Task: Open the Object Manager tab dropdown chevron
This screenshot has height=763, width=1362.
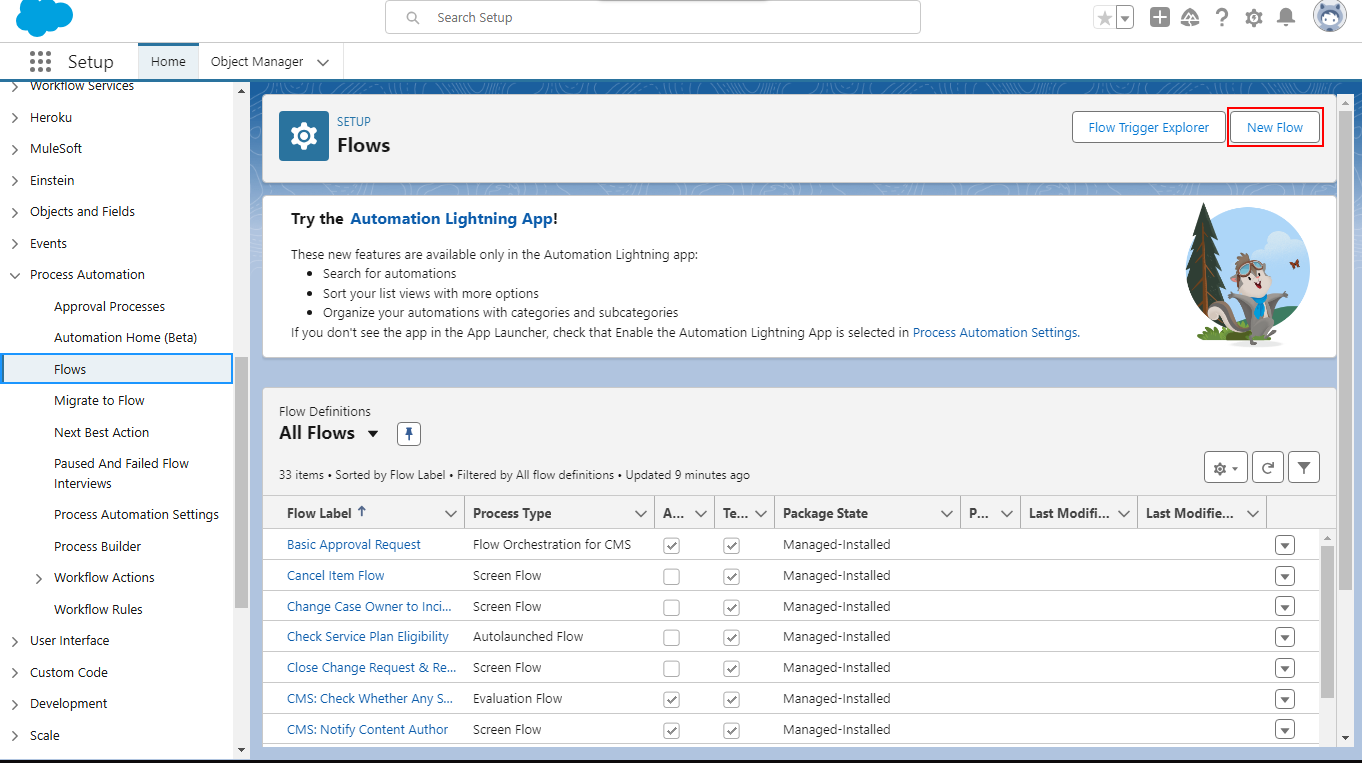Action: [x=323, y=62]
